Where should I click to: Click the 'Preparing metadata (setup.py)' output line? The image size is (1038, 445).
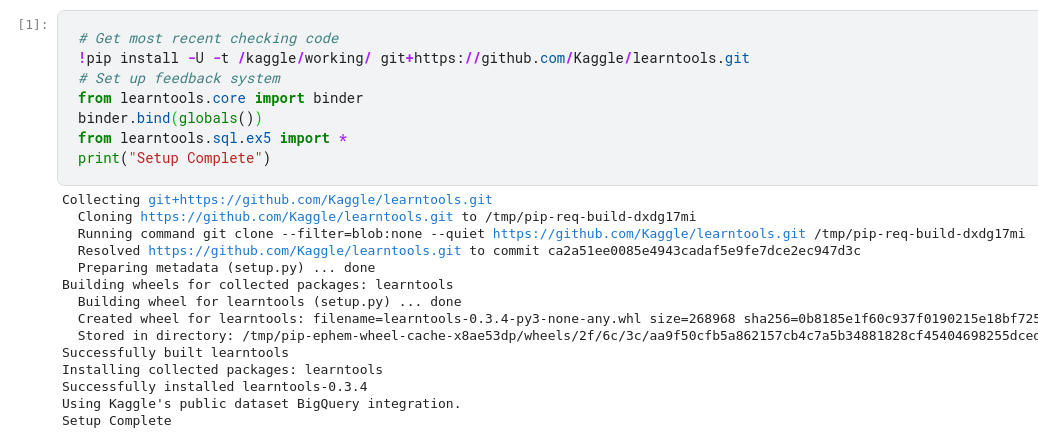point(226,268)
